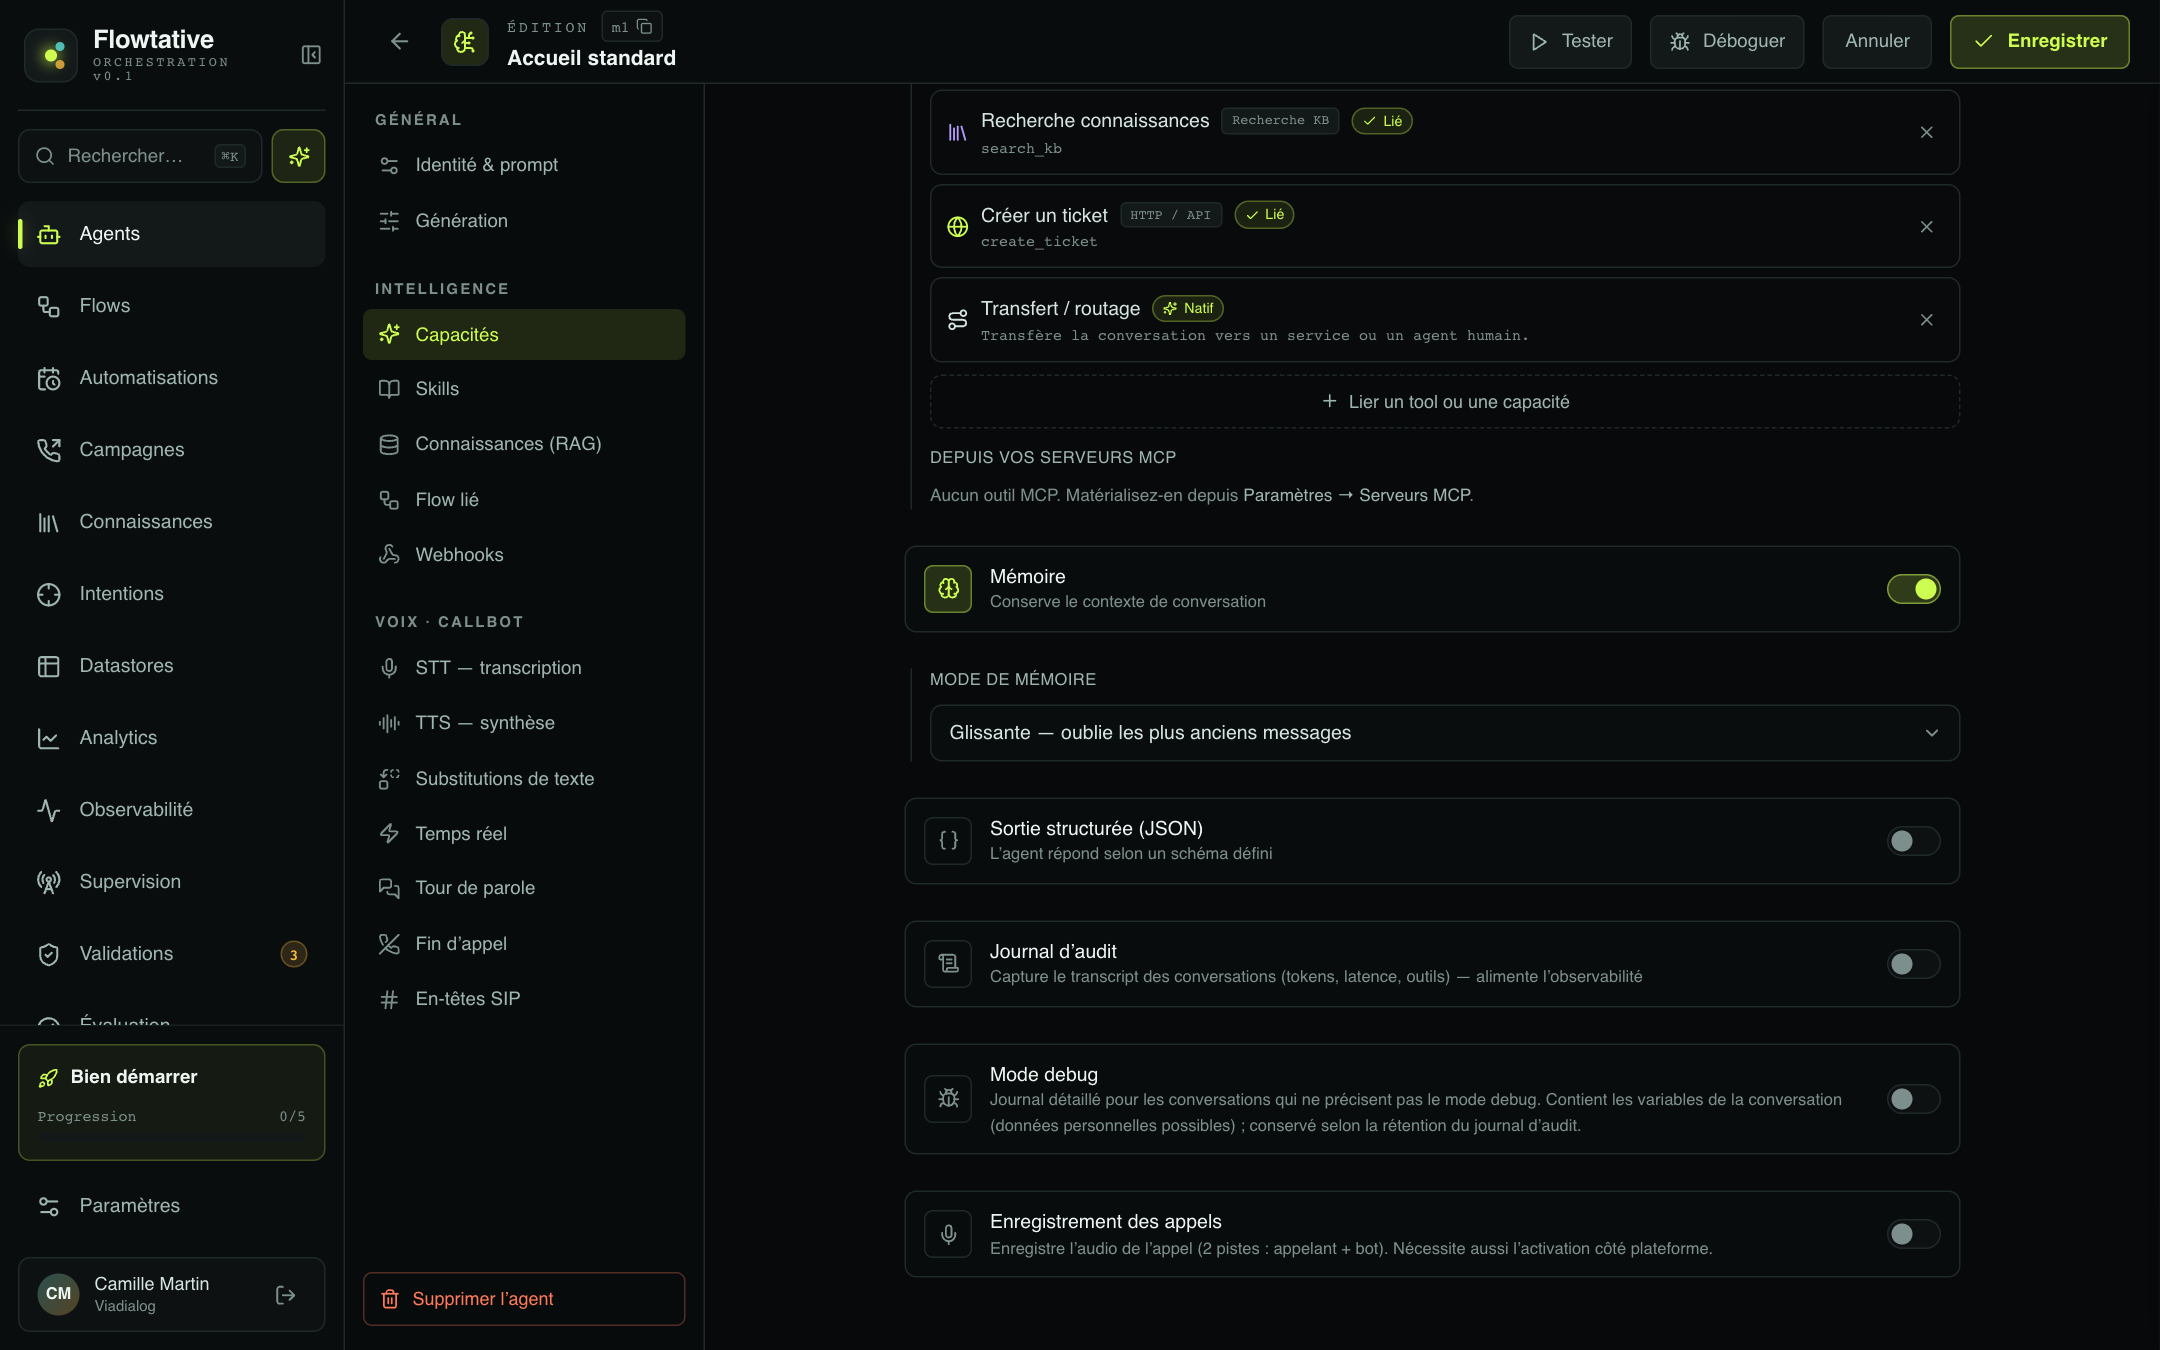
Task: Remove the Recherche connaissances tool
Action: [1926, 132]
